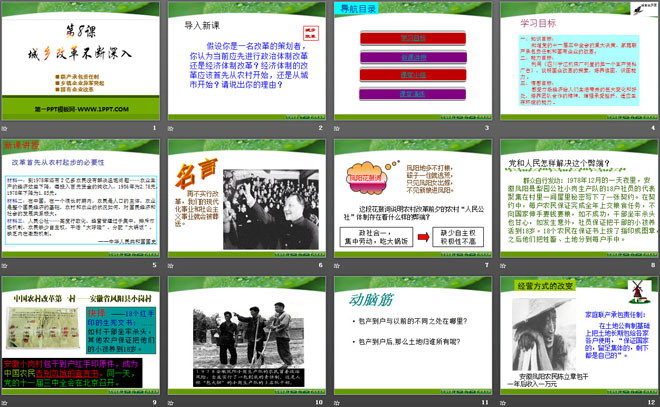This screenshot has height=407, width=660.
Task: Select slide 2 titled 导入新课
Action: (247, 61)
